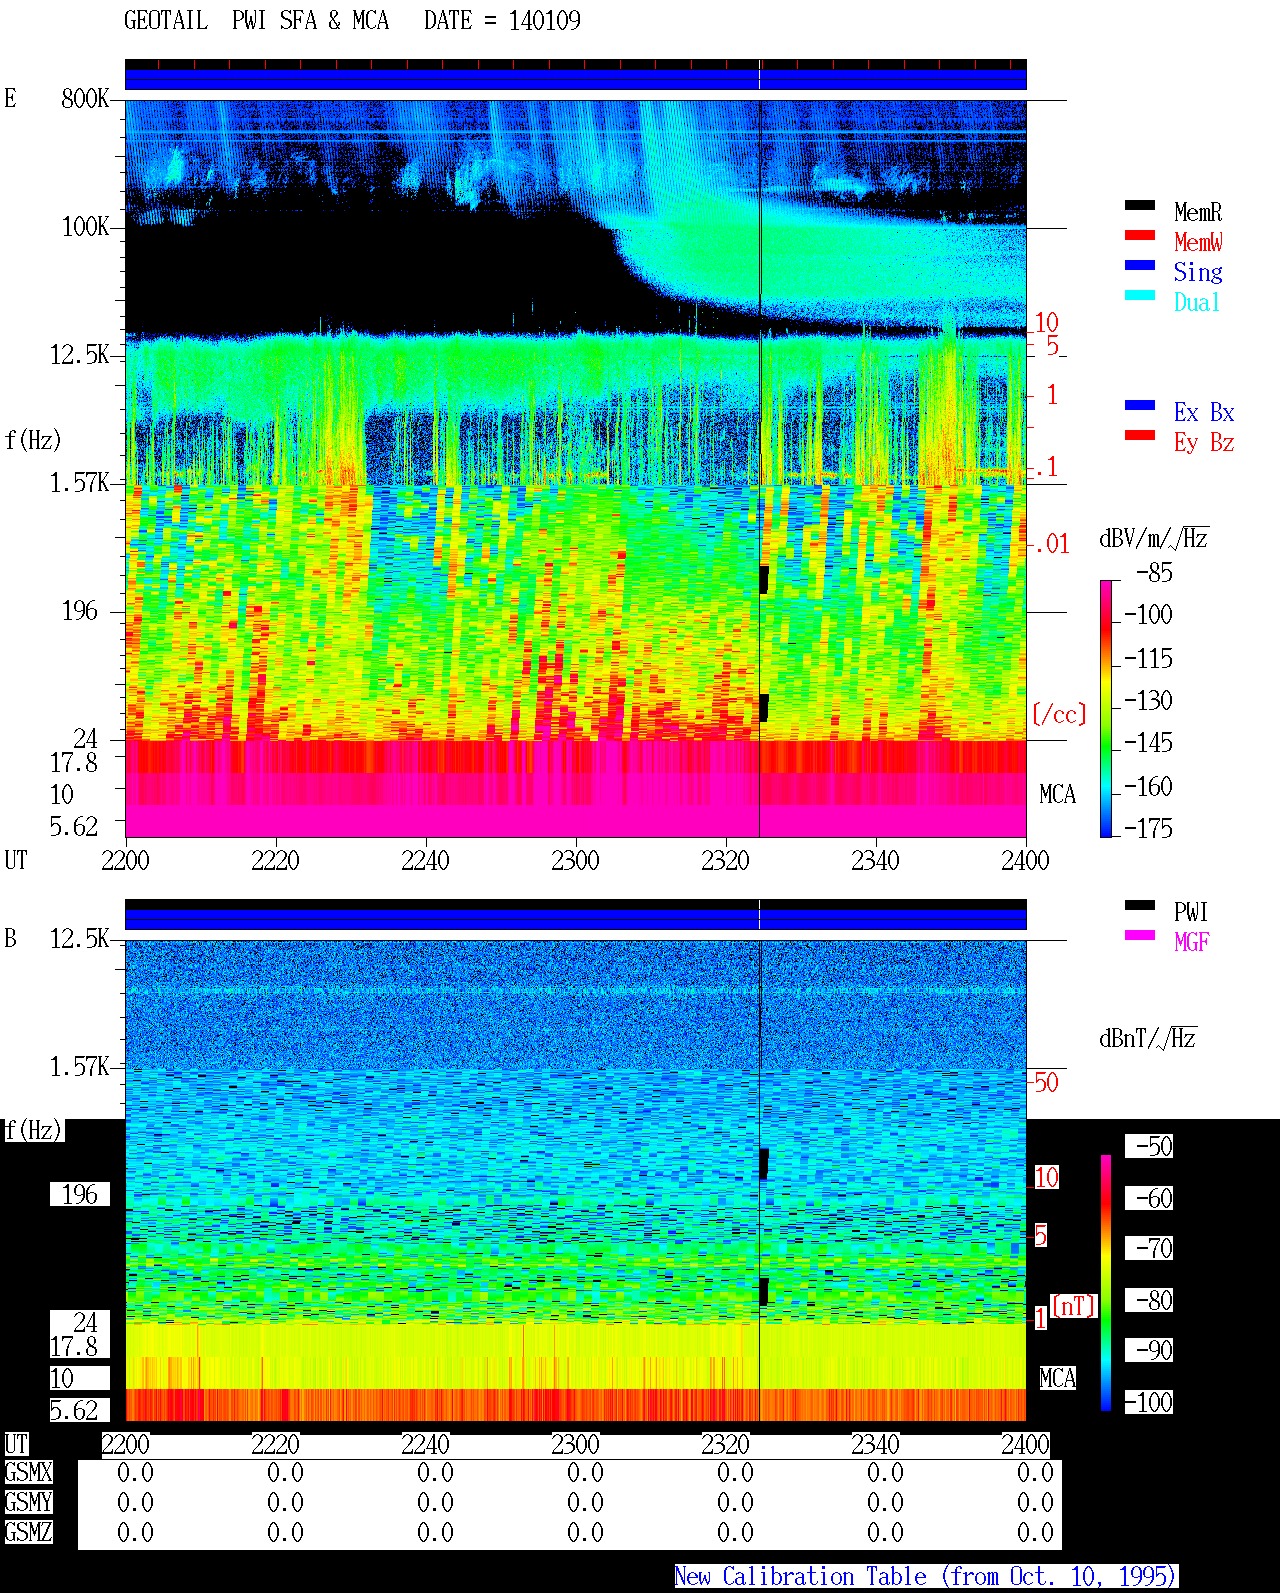Screen dimensions: 1280x1593
Task: Click the title text GEOTAIL PWI SFA & MCA
Action: 257,21
